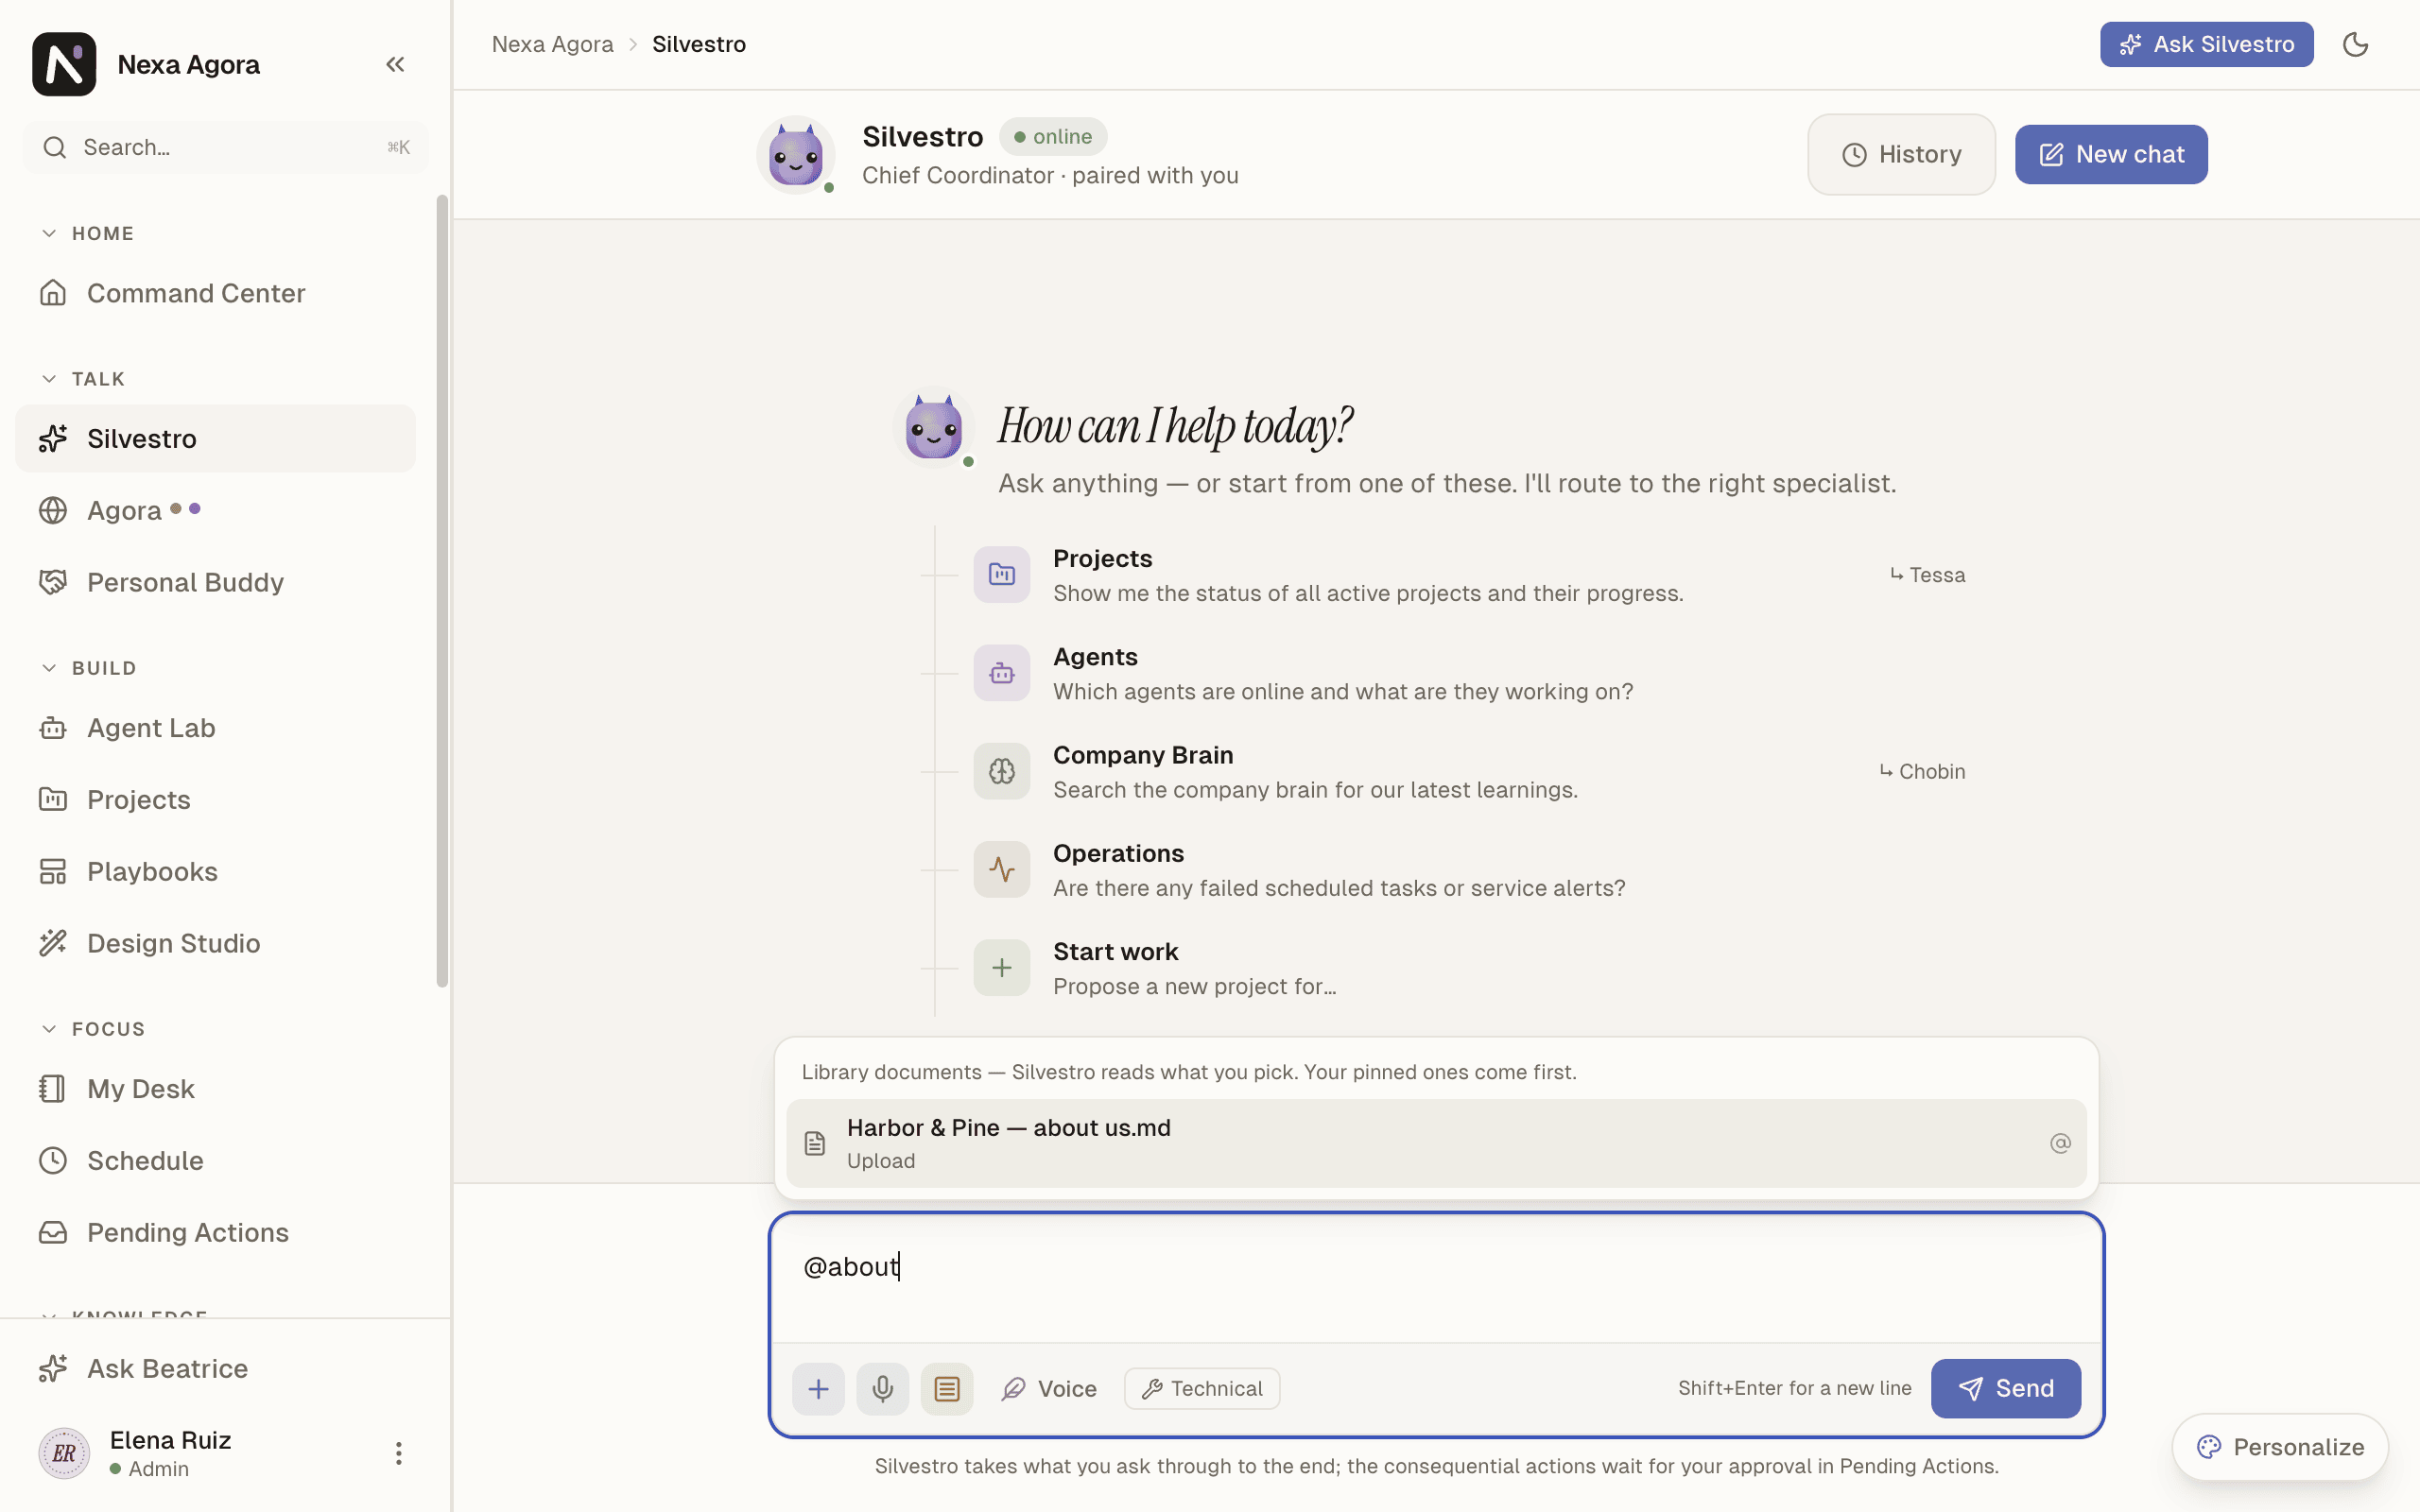Toggle dark mode with the moon icon

point(2355,44)
